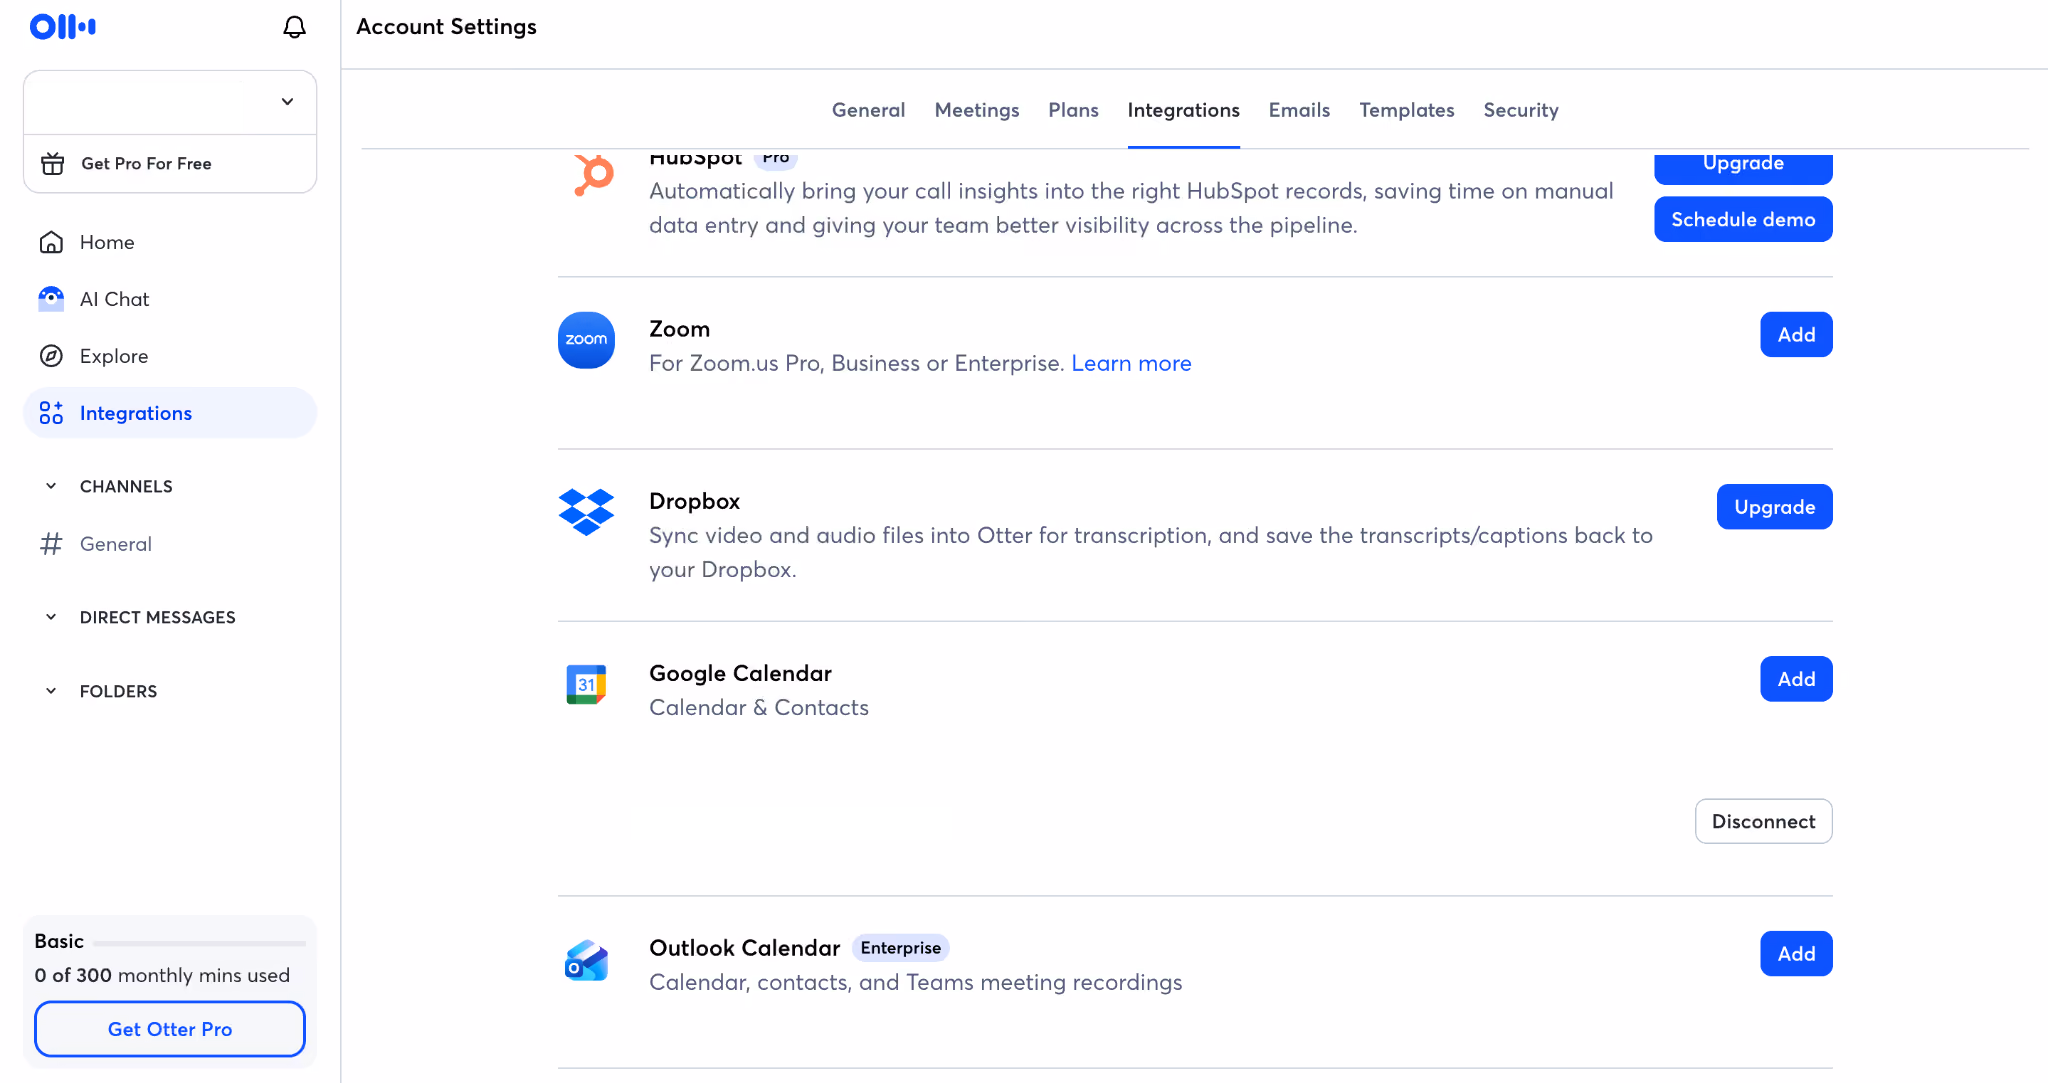The height and width of the screenshot is (1083, 2048).
Task: Disconnect the connected calendar account
Action: point(1763,821)
